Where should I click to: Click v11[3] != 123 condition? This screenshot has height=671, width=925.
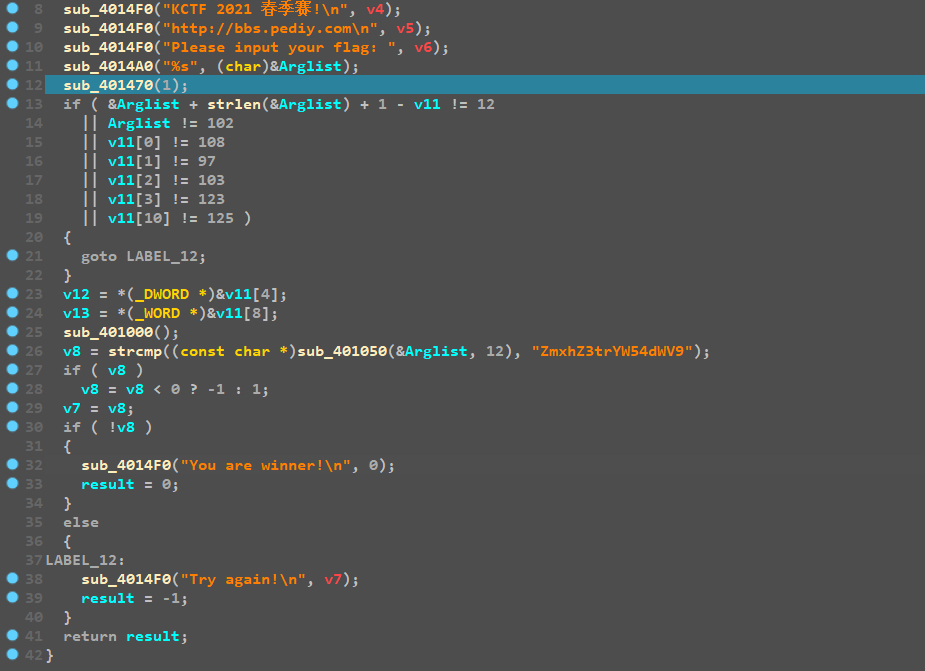point(166,199)
